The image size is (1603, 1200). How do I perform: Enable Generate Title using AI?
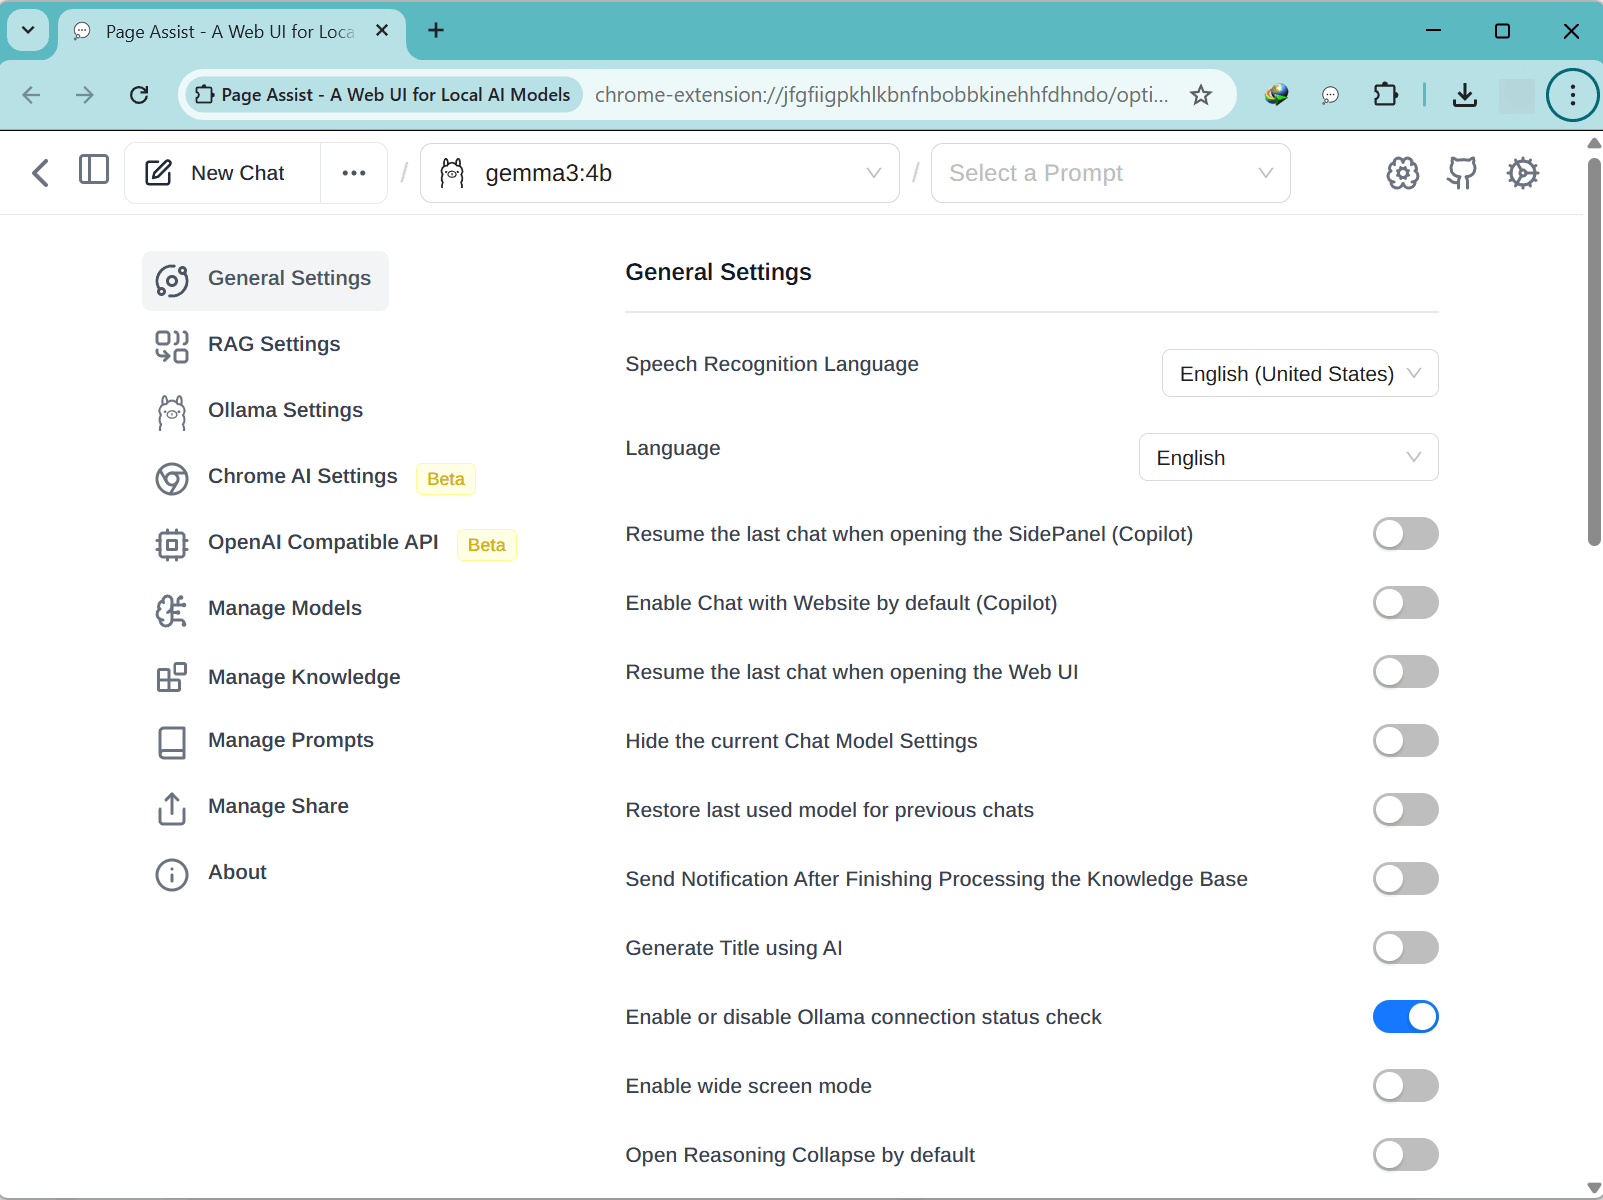pos(1405,948)
